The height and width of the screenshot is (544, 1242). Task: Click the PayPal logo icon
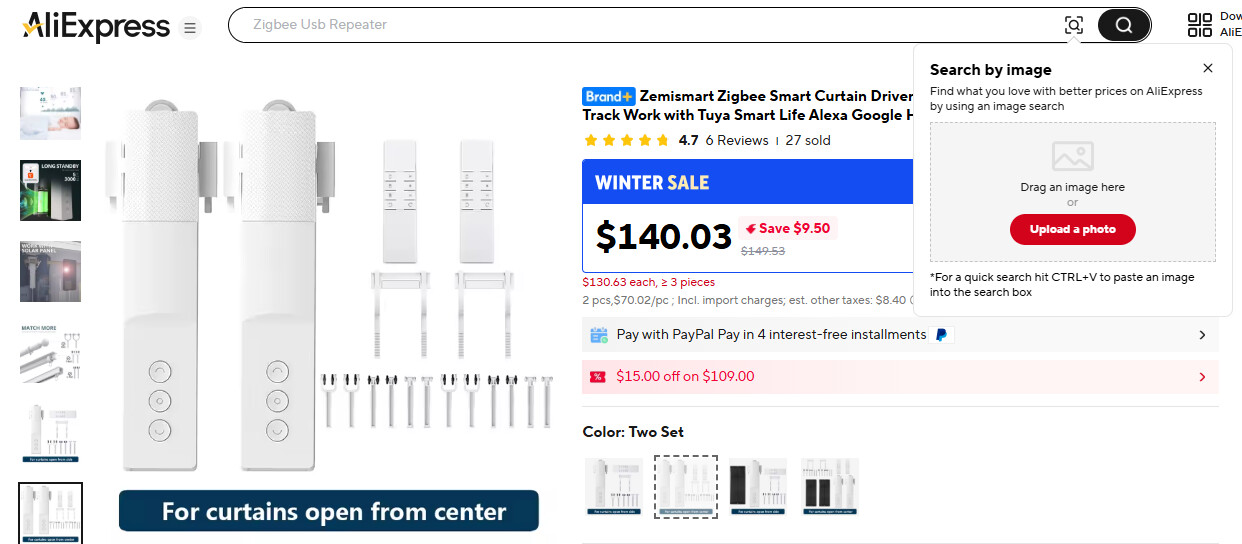[941, 335]
